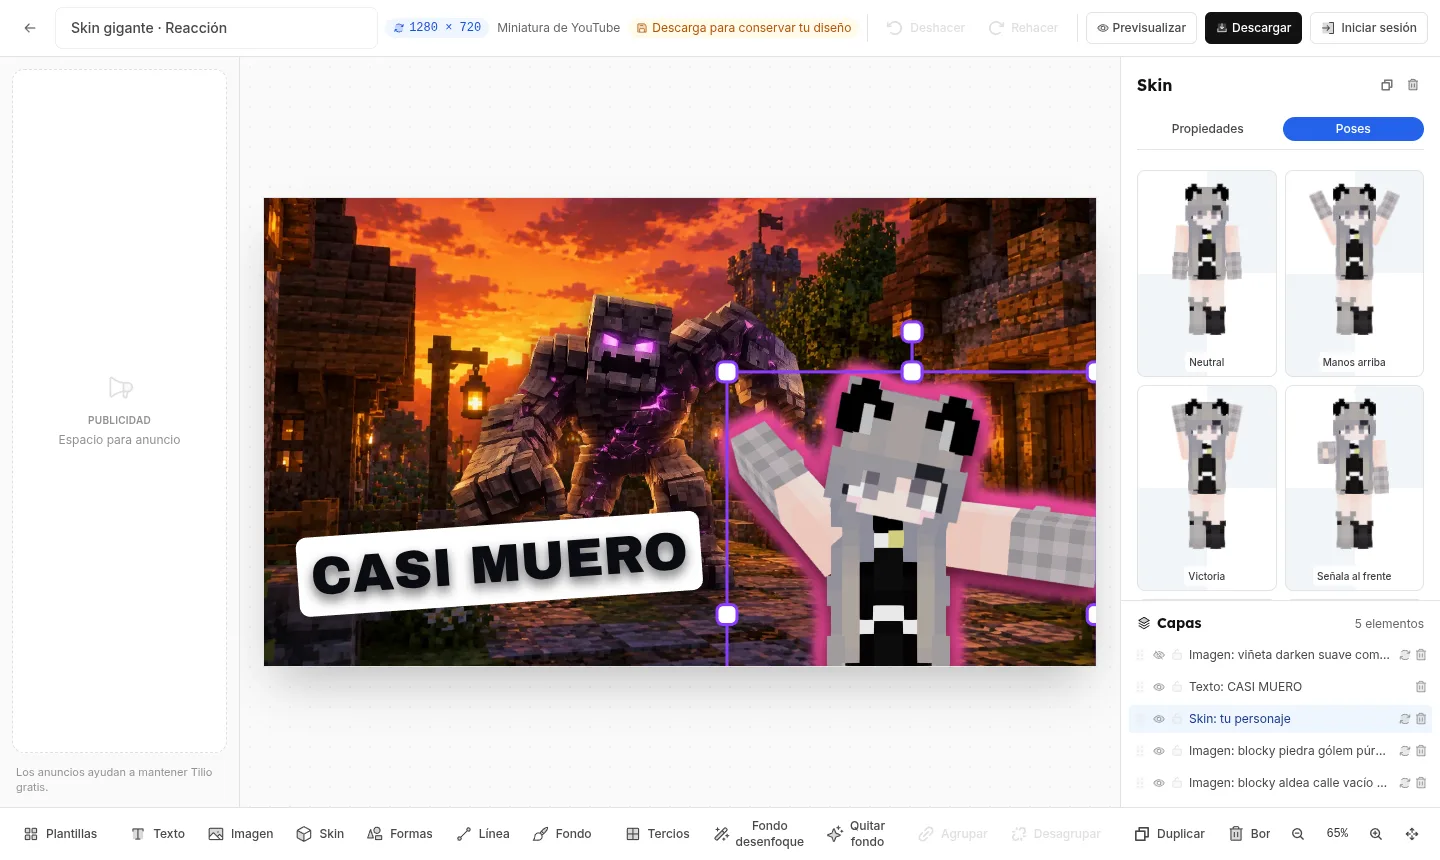Delete the Skin: tu personaje layer
This screenshot has height=860, width=1440.
coord(1421,719)
